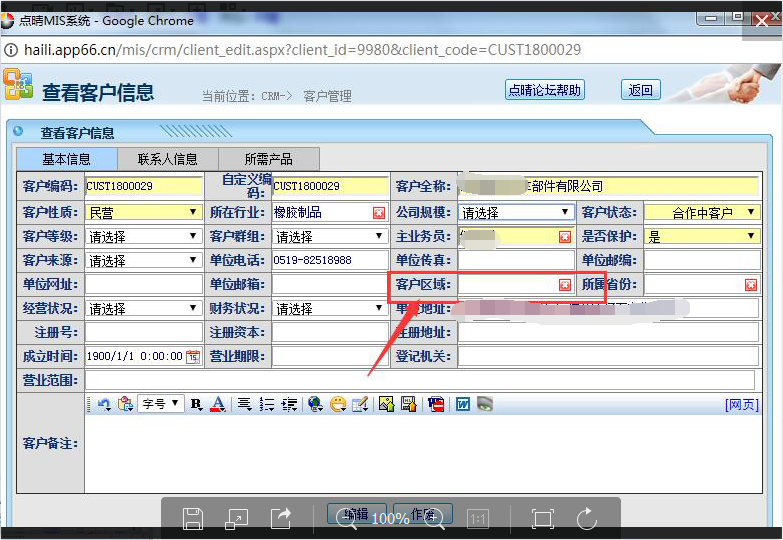Screen dimensions: 783x540
Task: Open calendar picker next to 成立时间
Action: [x=193, y=356]
